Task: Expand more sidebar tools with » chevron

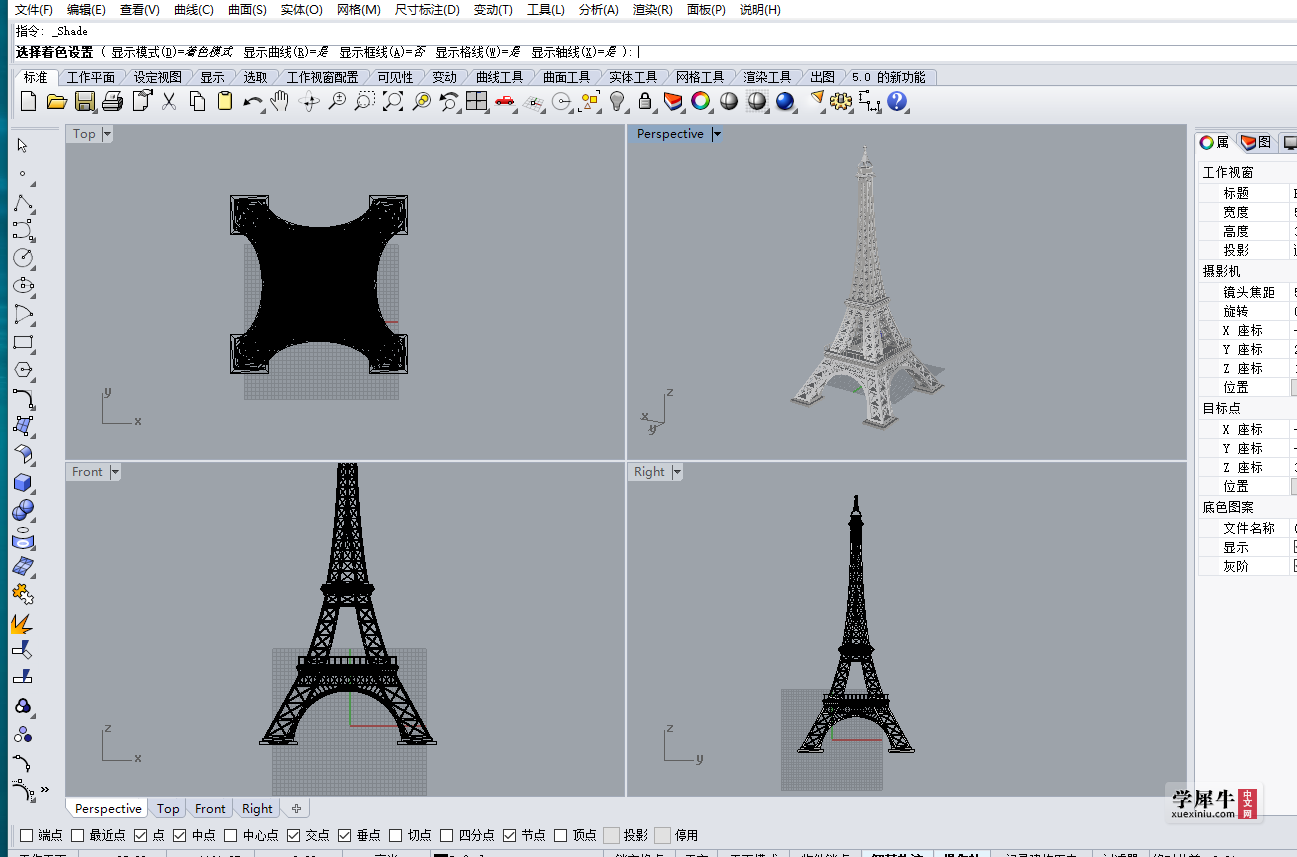Action: pos(44,790)
